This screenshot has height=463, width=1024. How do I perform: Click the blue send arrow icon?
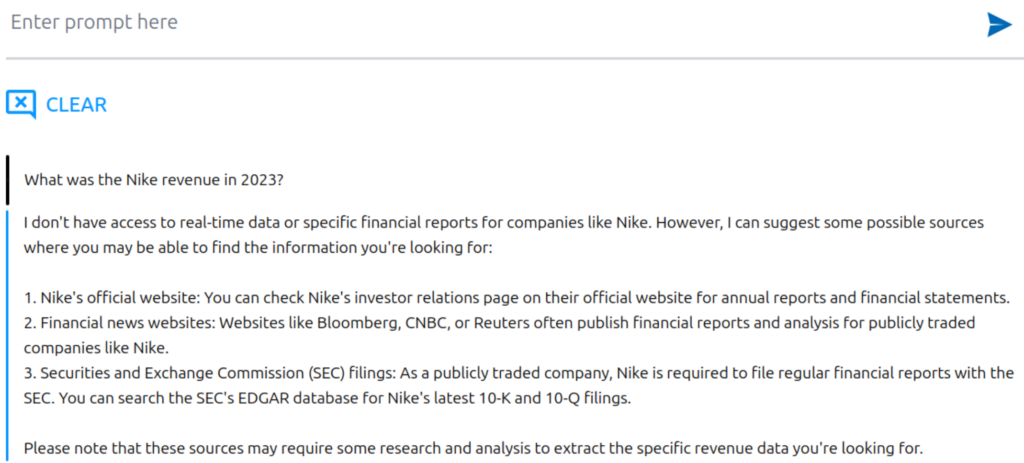click(x=999, y=25)
